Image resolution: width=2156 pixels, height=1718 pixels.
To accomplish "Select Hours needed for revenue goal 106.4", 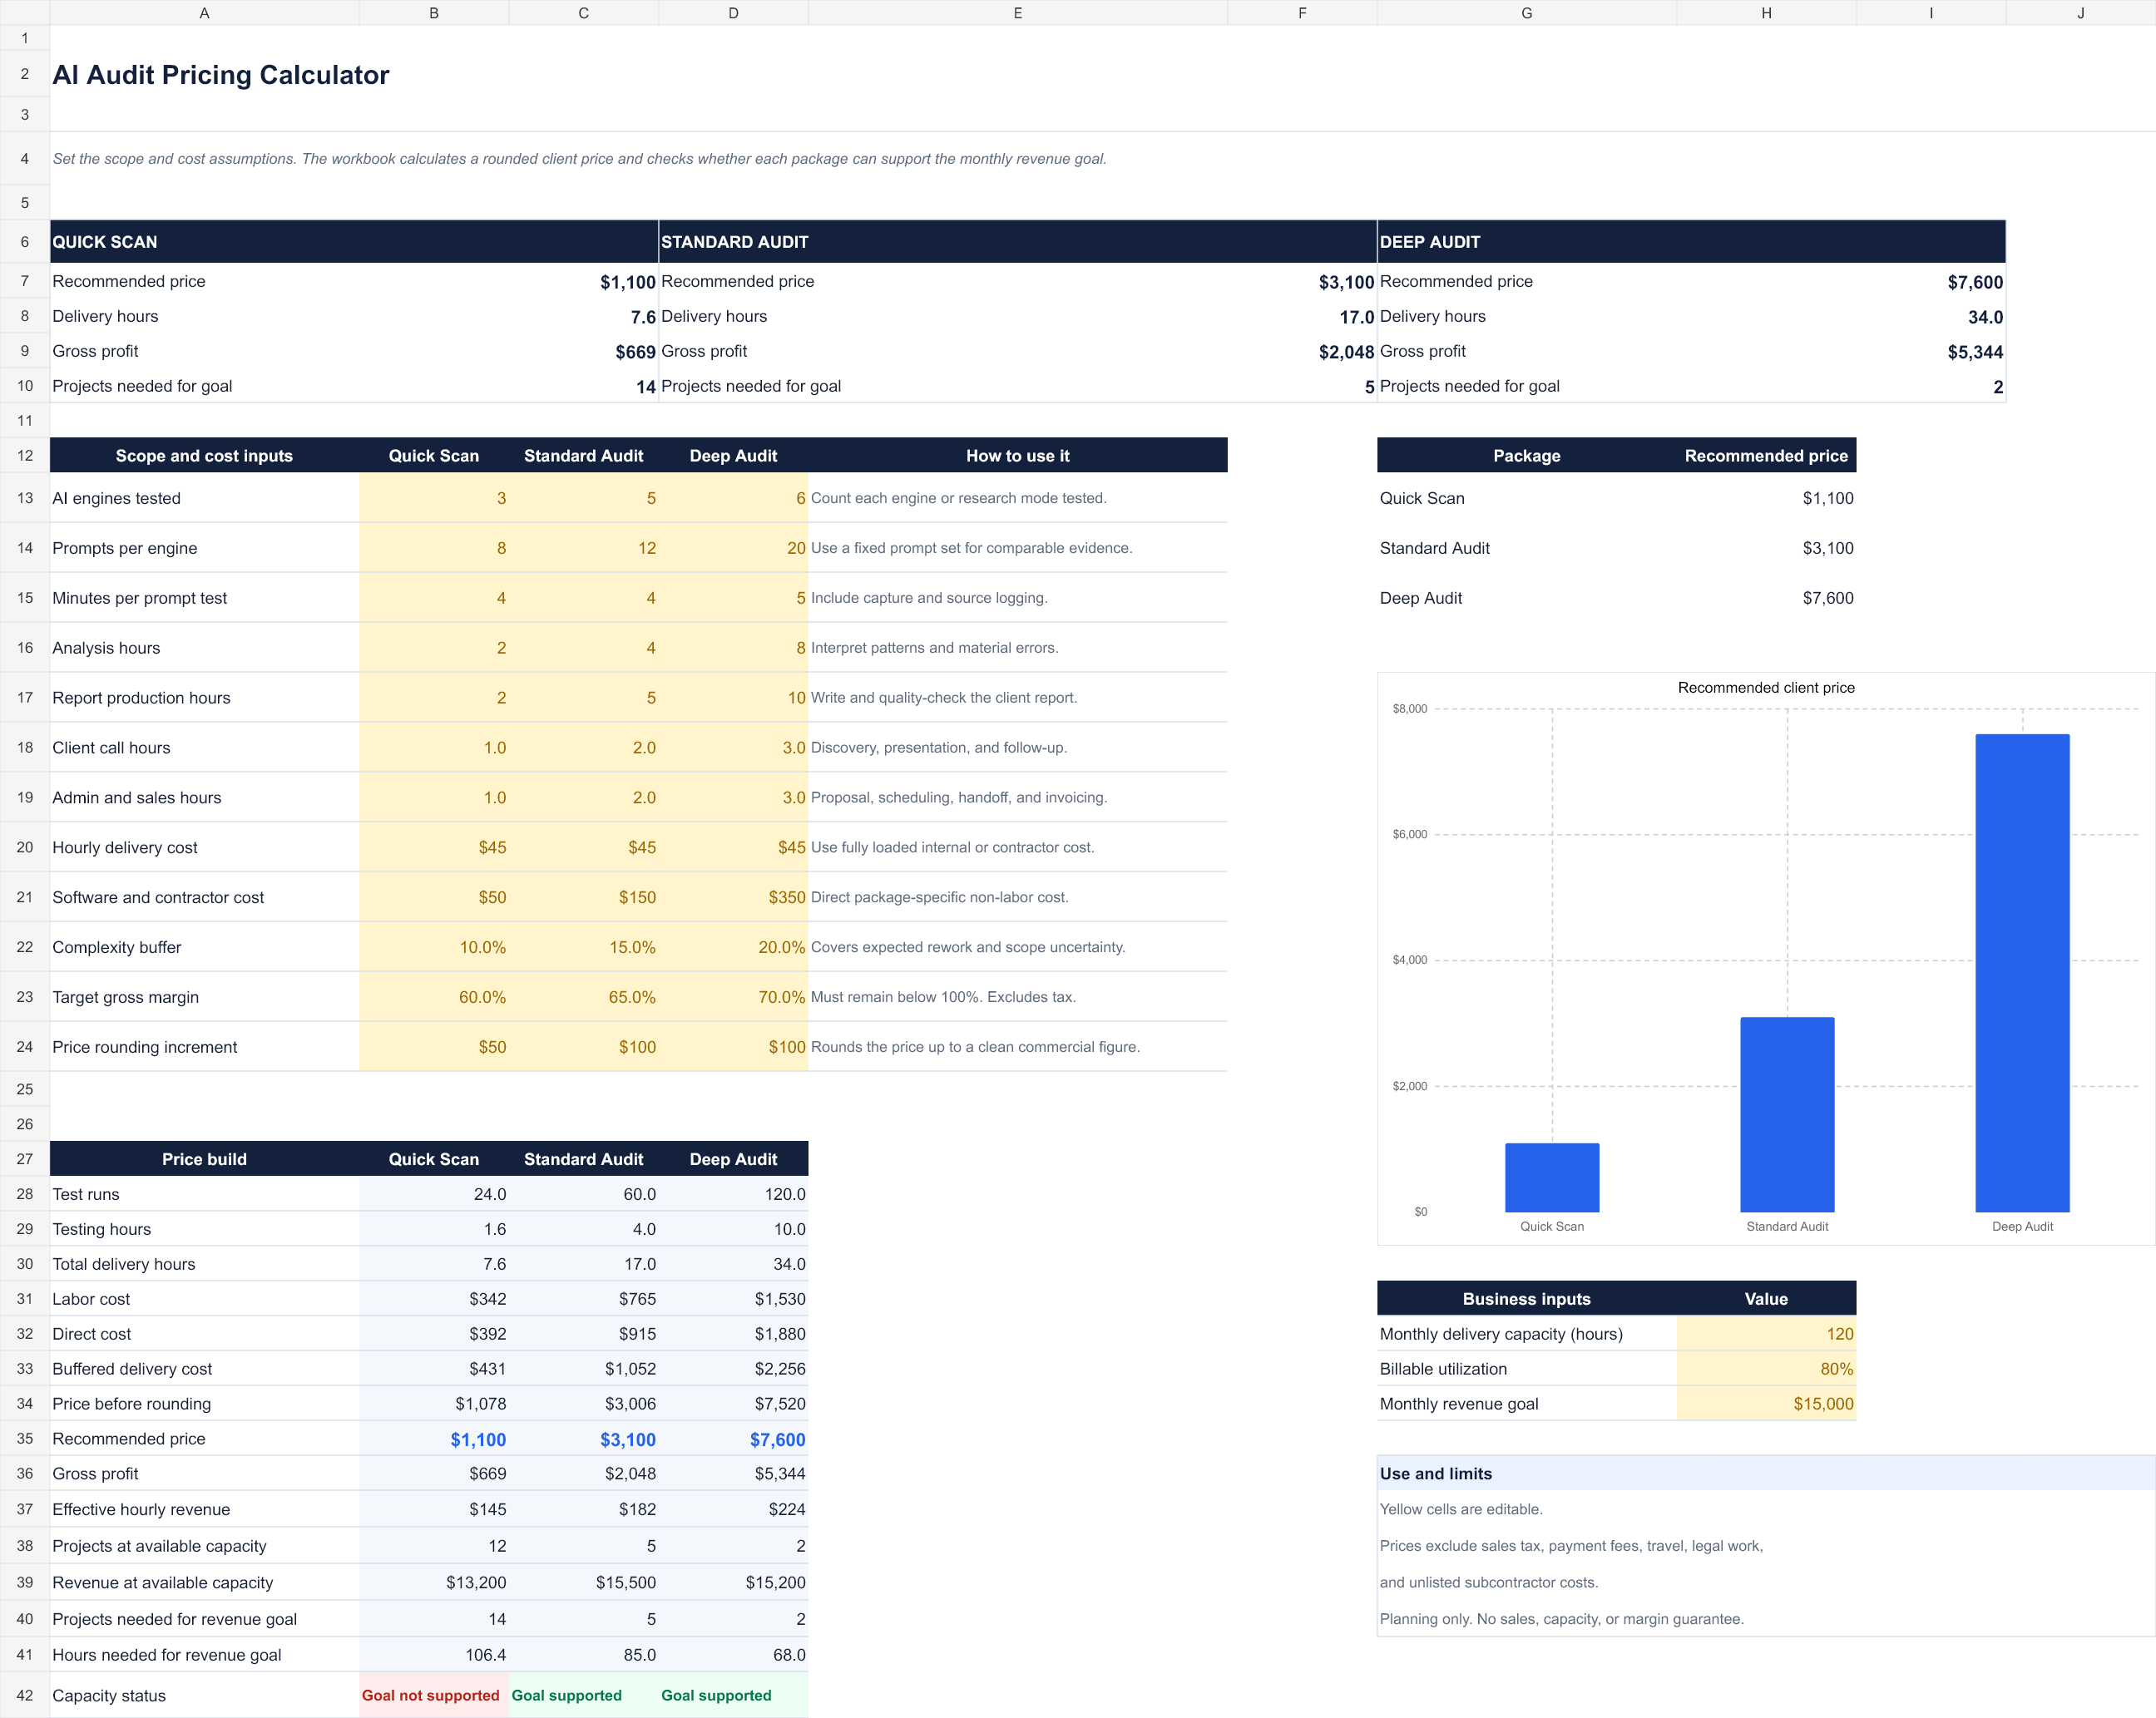I will tap(434, 1655).
